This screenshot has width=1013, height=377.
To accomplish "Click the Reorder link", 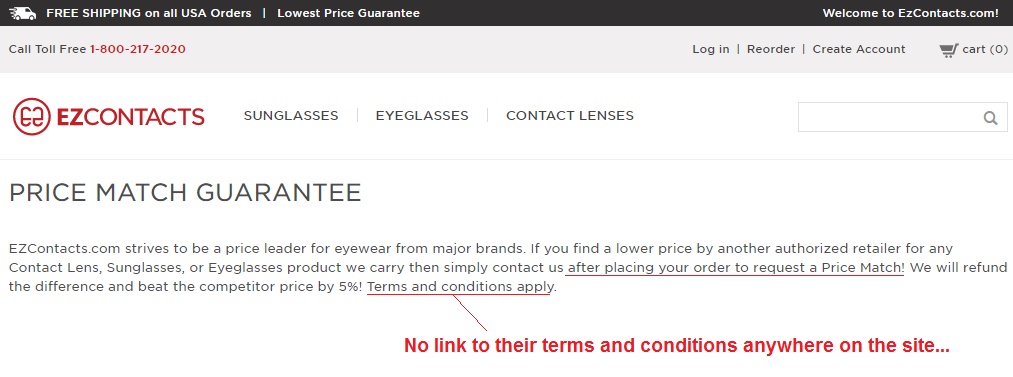I will (771, 49).
